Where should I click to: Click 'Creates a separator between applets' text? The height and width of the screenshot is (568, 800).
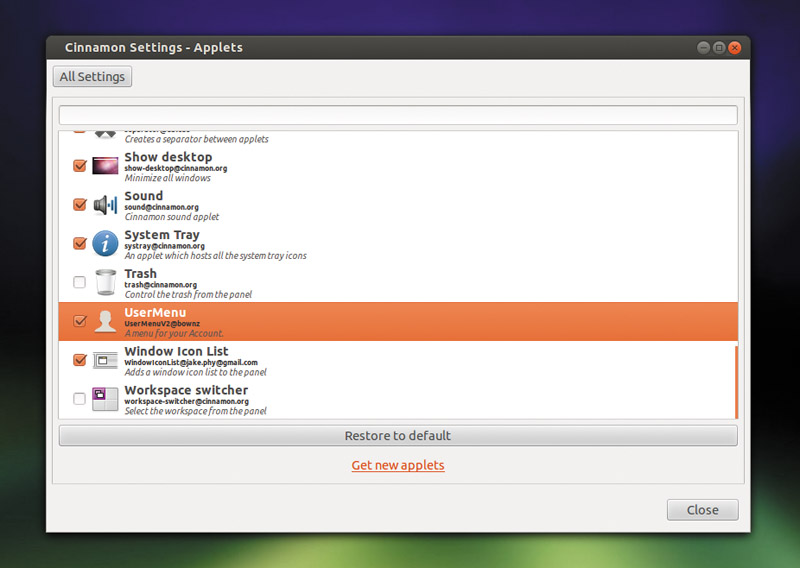tap(196, 139)
